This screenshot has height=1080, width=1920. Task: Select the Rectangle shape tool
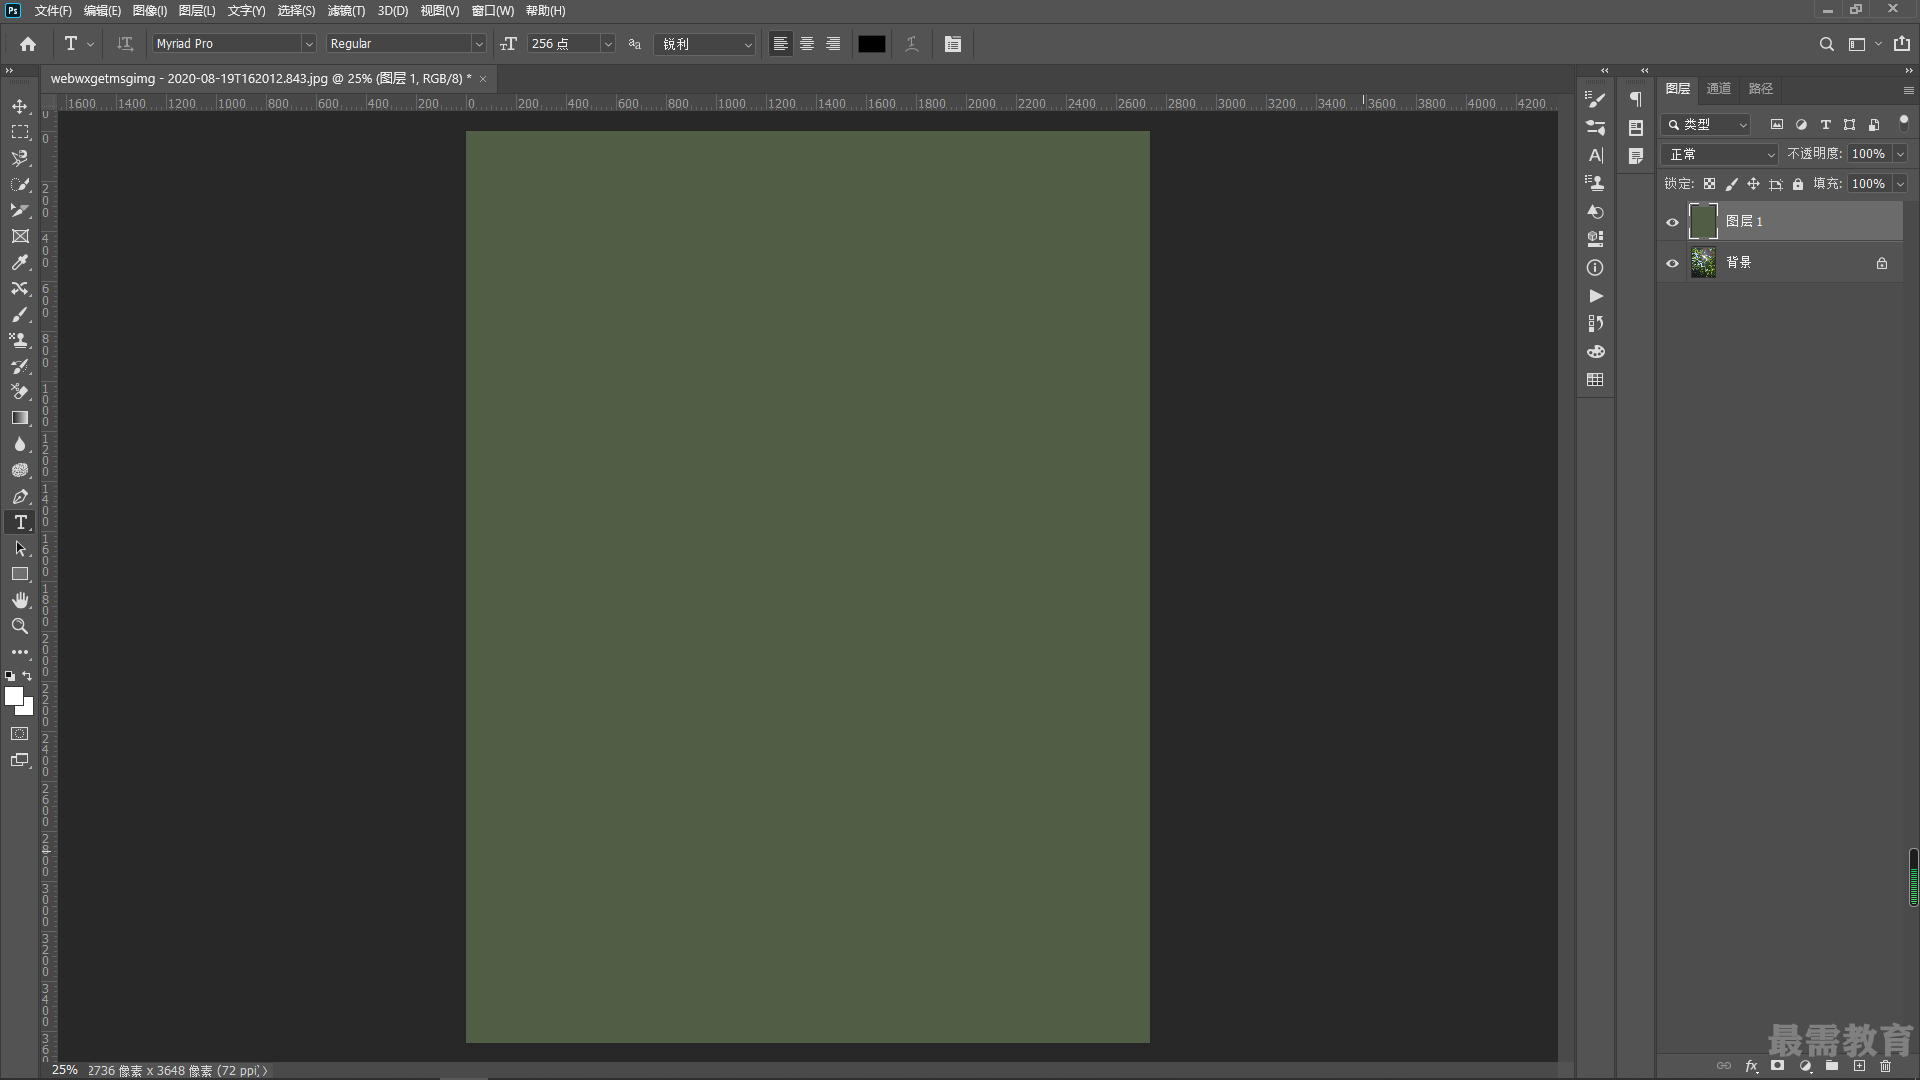coord(20,574)
